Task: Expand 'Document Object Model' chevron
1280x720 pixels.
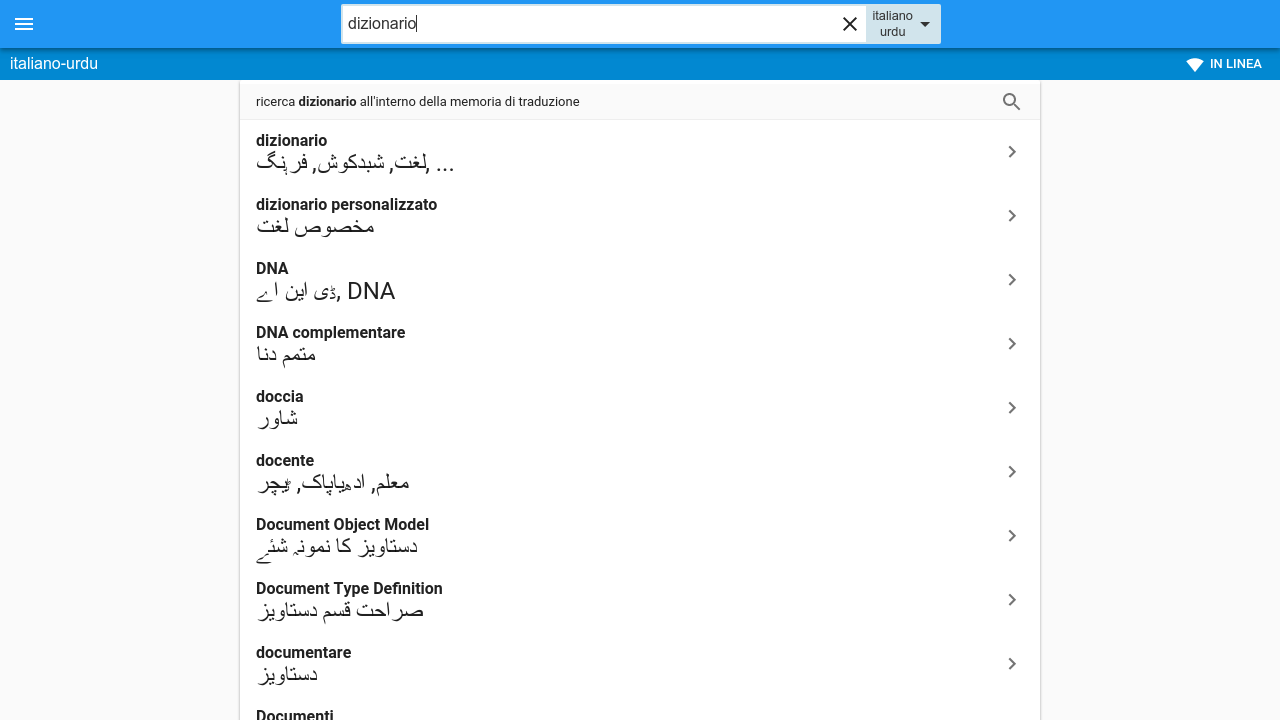Action: (x=1012, y=536)
